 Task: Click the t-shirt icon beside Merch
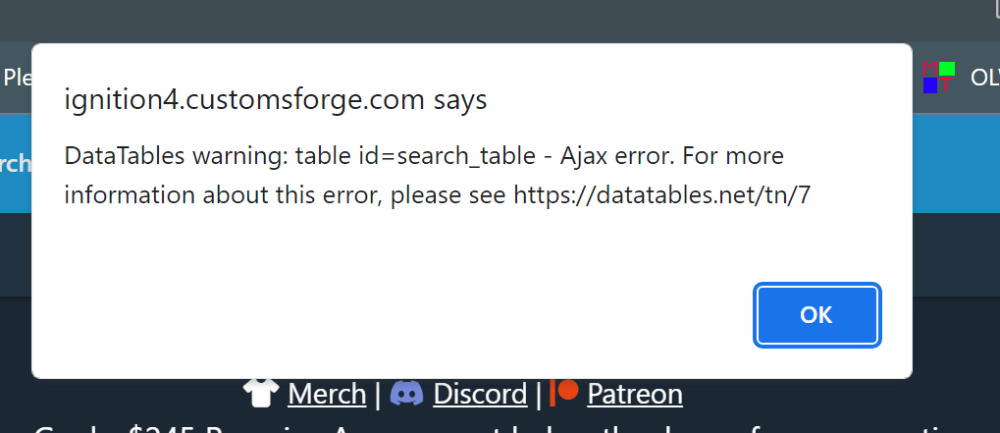263,394
